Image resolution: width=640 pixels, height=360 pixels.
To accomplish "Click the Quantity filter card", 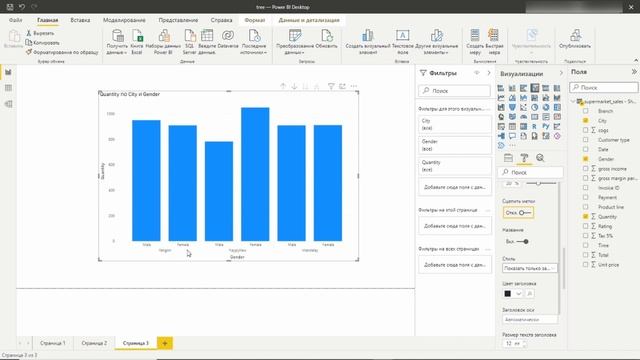I will [x=454, y=166].
